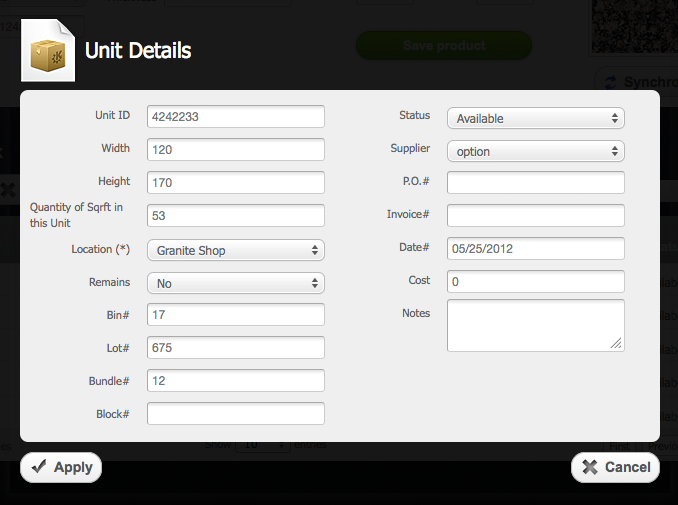The image size is (678, 505).
Task: Focus the Invoice# input field
Action: tap(535, 216)
